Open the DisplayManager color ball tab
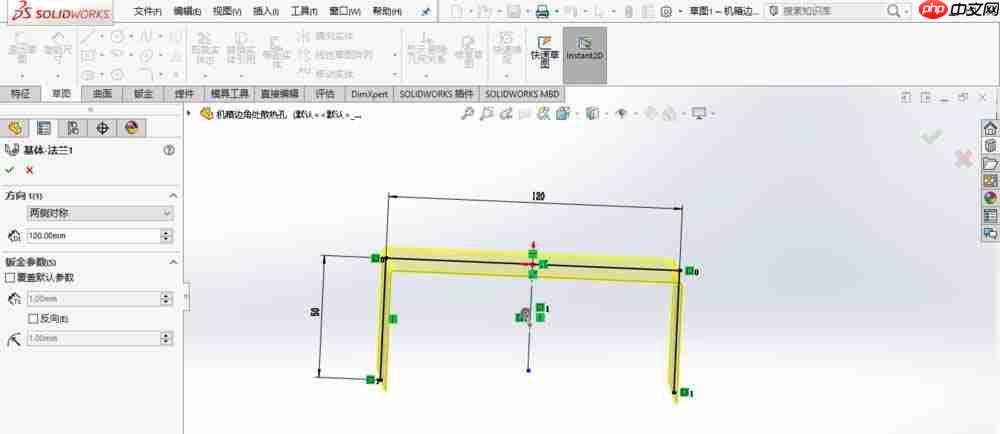The image size is (1000, 434). point(131,128)
